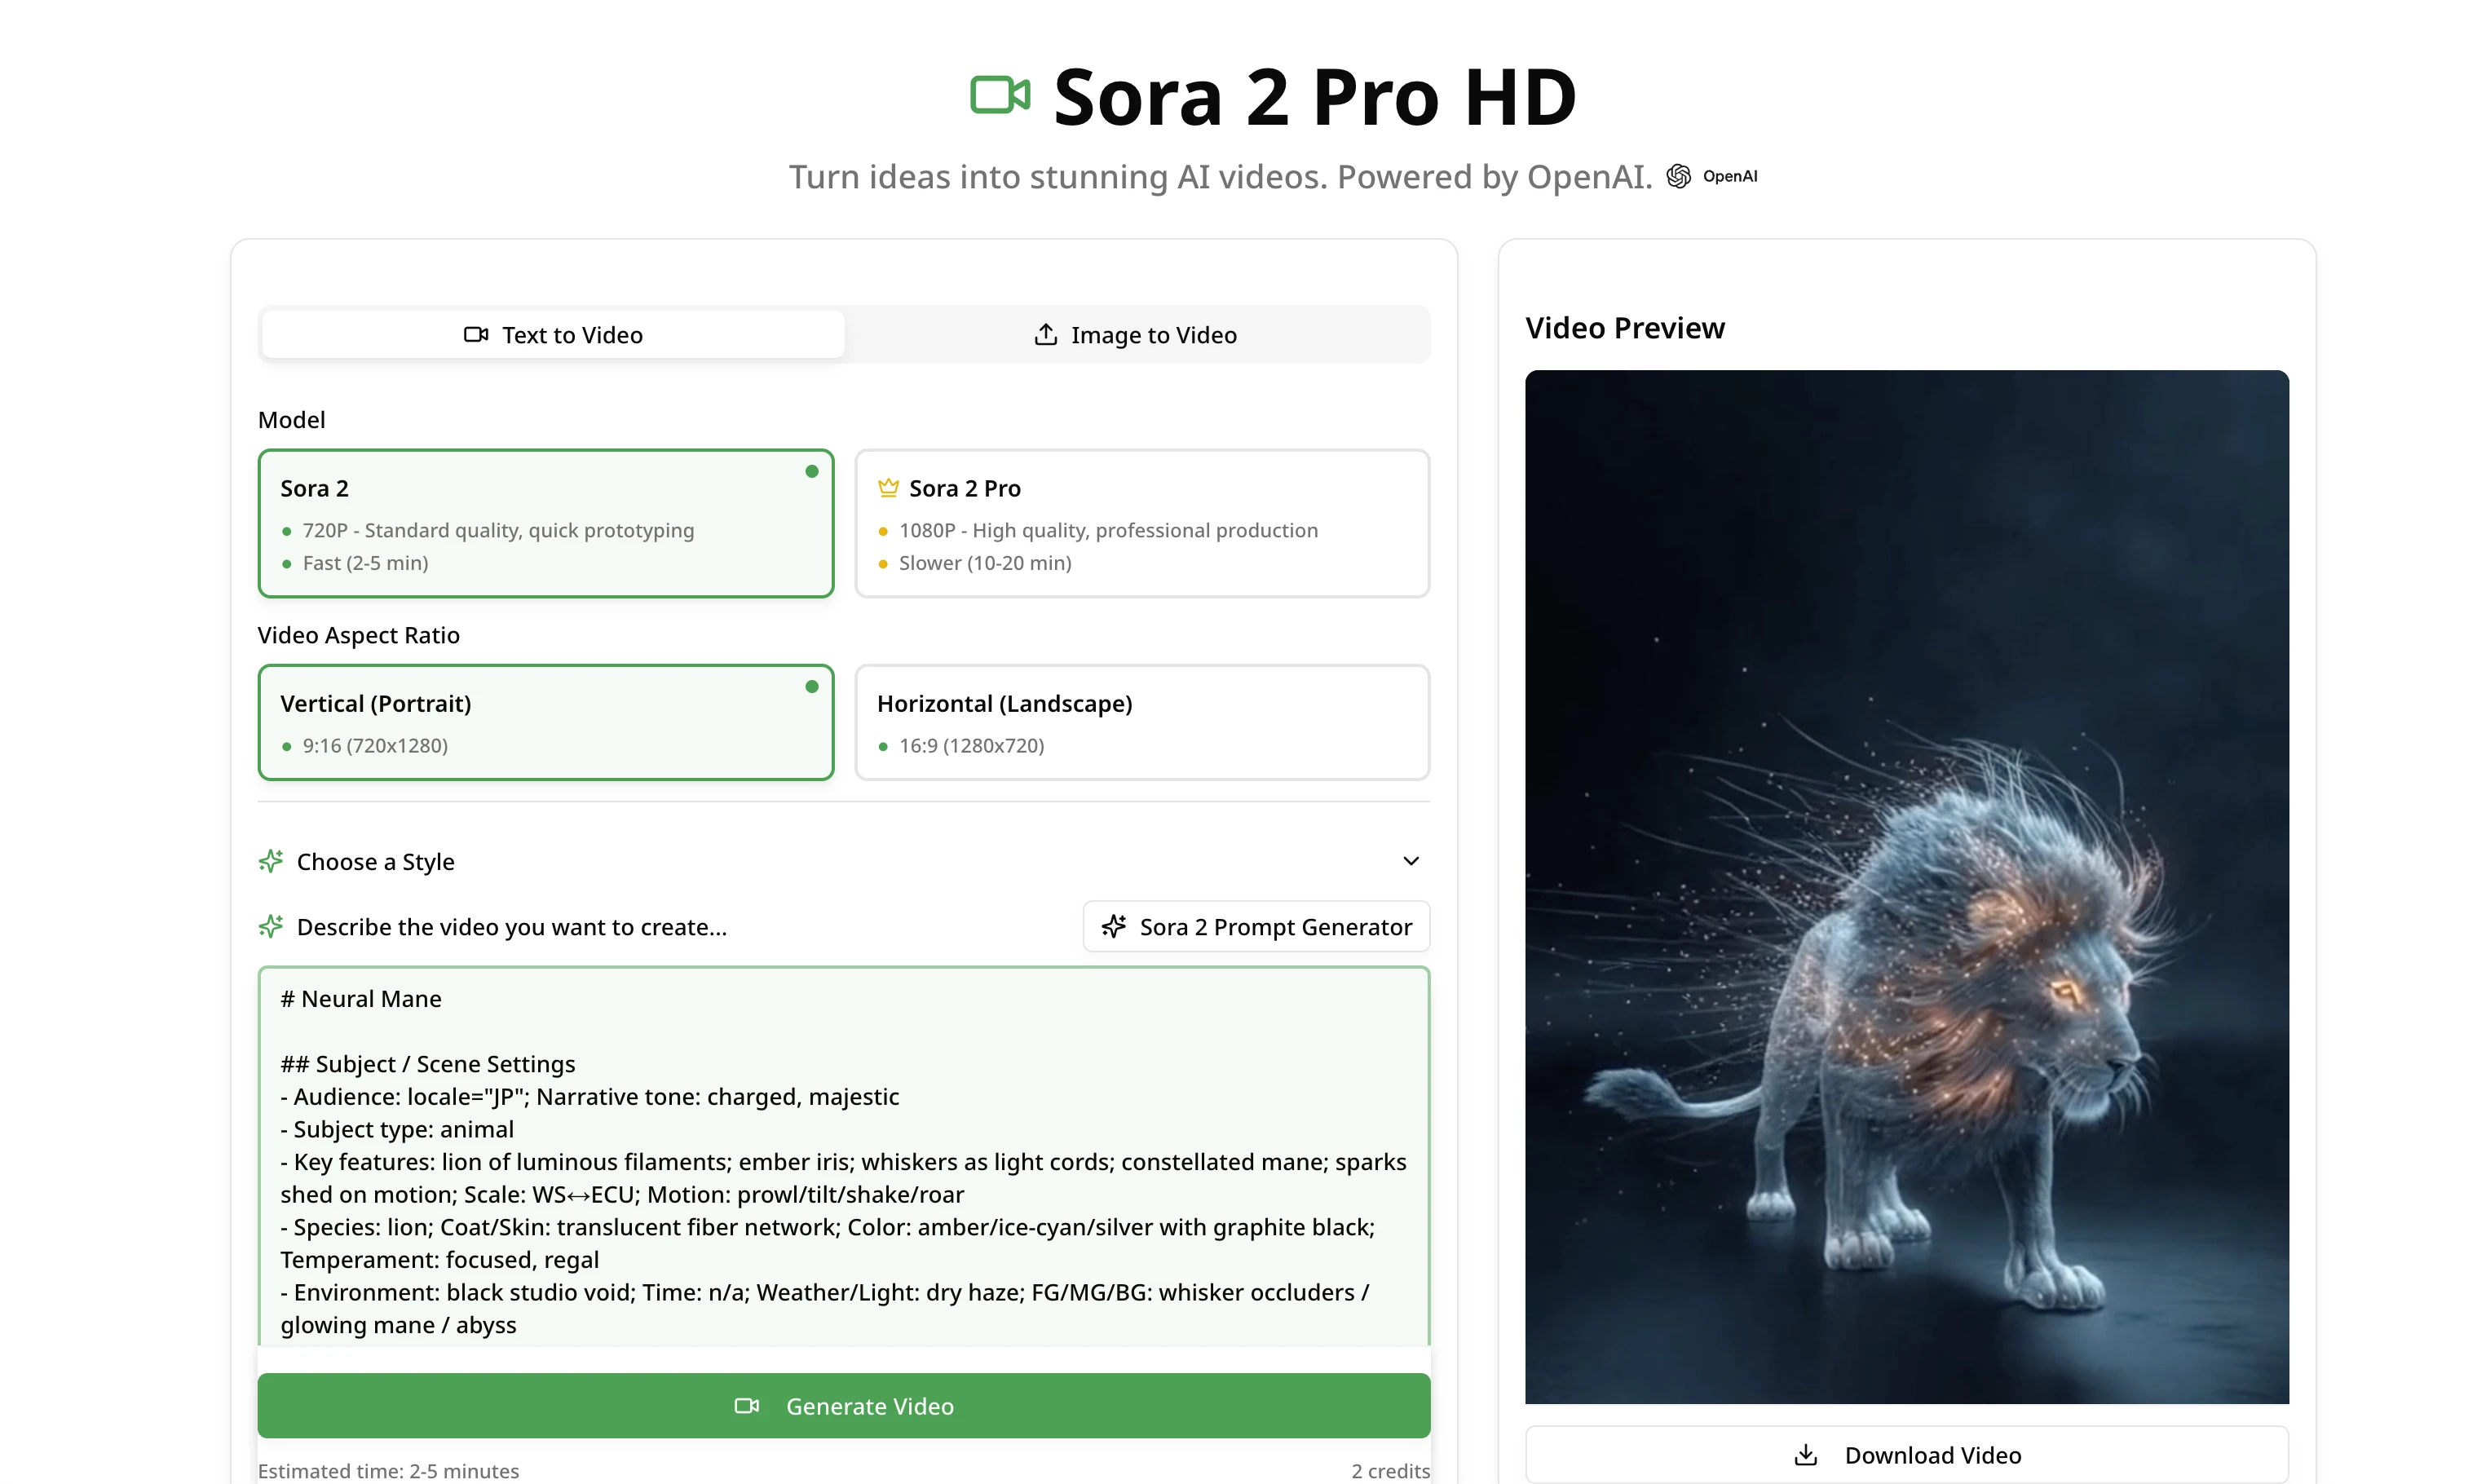Expand the Choose a Style chevron
2477x1484 pixels.
click(x=1411, y=861)
